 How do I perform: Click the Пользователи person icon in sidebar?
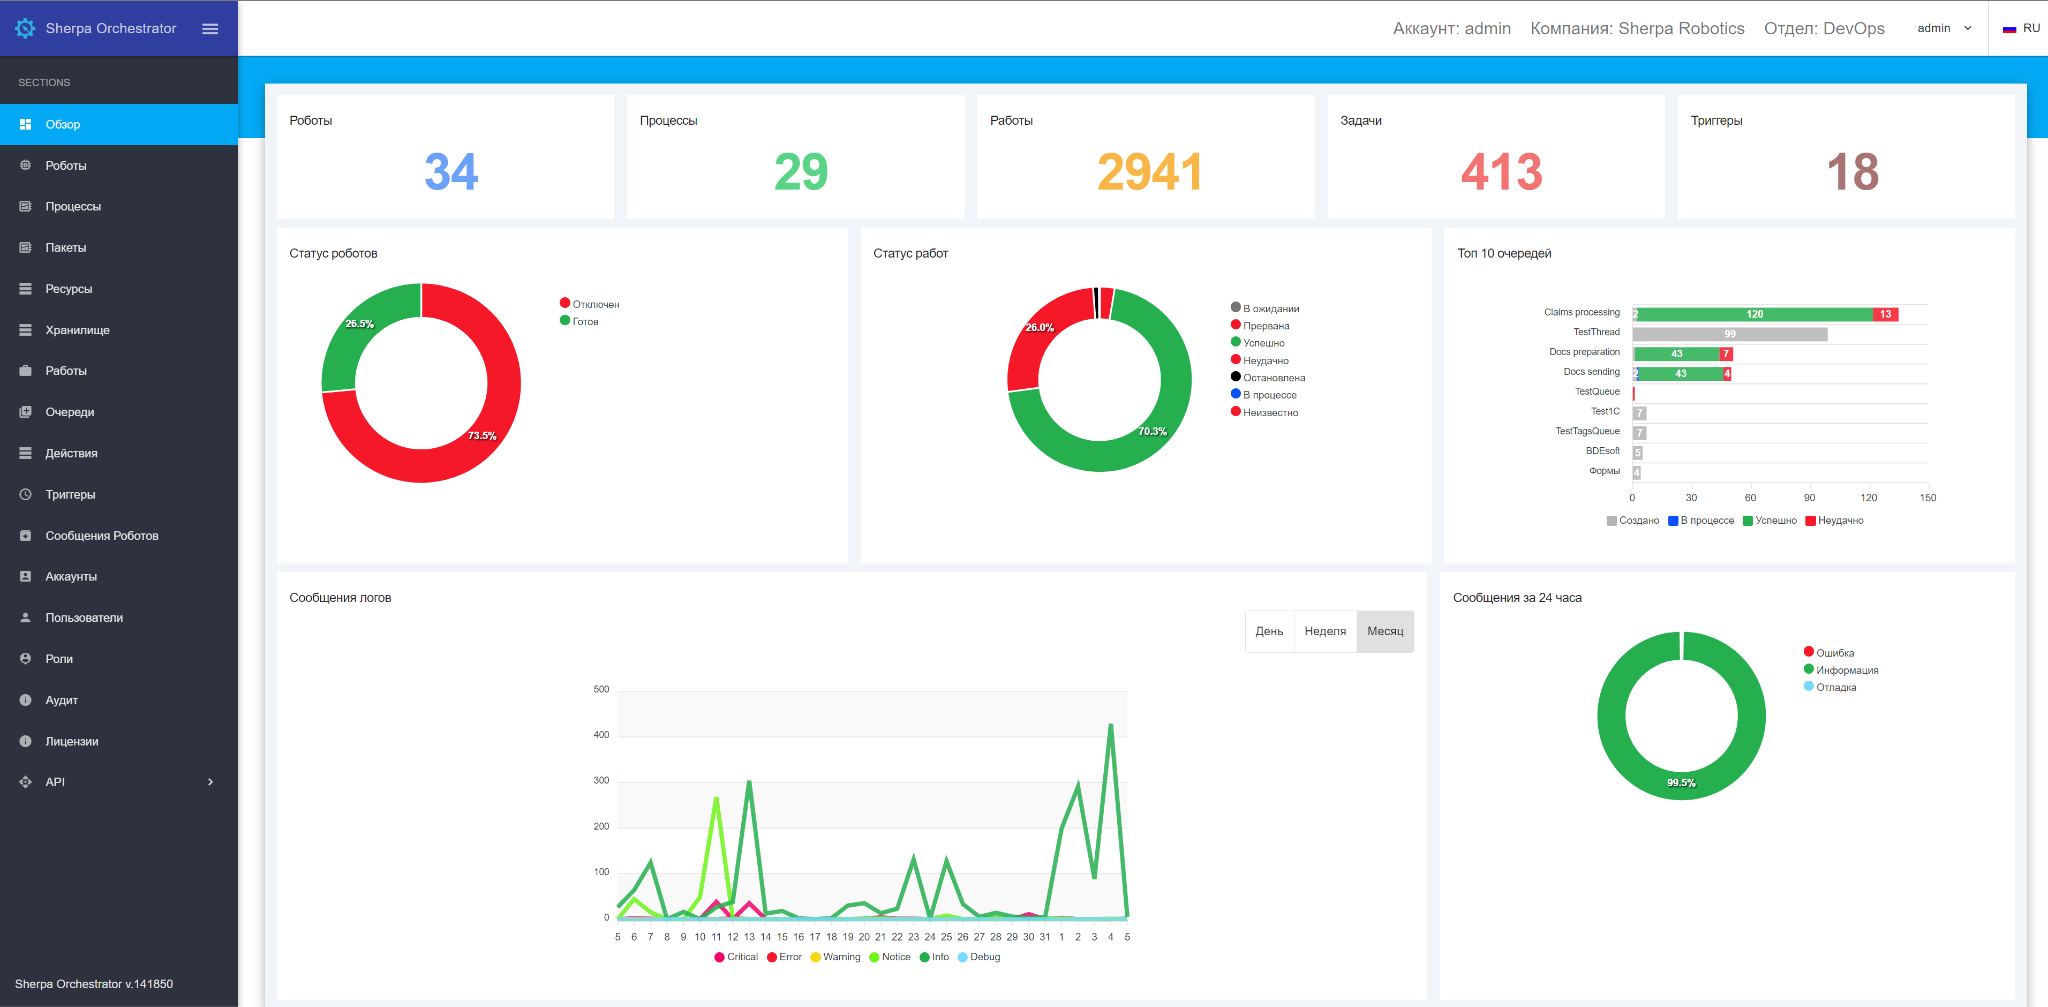26,618
